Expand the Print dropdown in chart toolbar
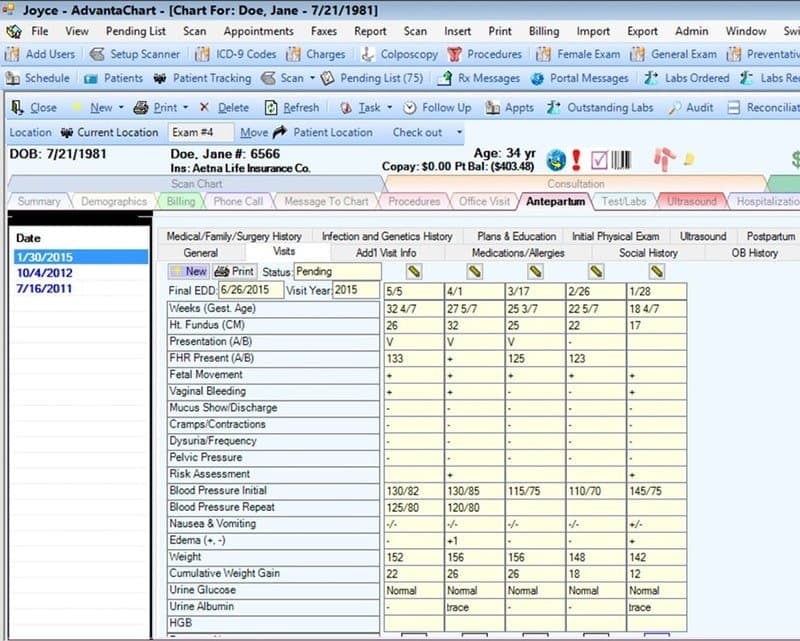Viewport: 800px width, 641px height. point(186,107)
